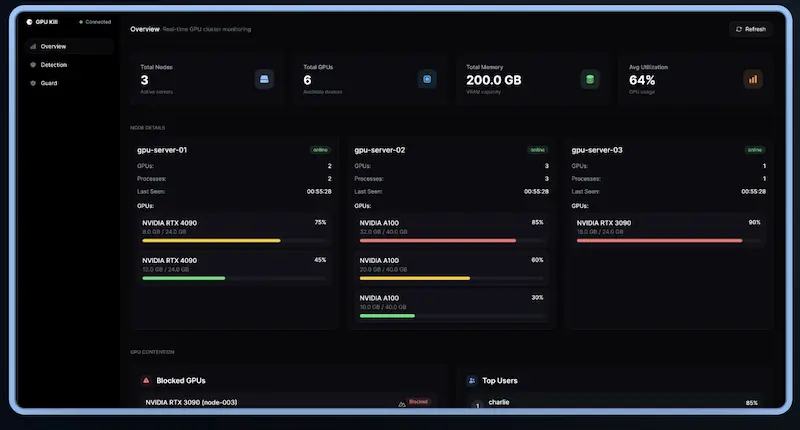
Task: Click the red Blocked badge on RTX 3090
Action: [x=418, y=402]
